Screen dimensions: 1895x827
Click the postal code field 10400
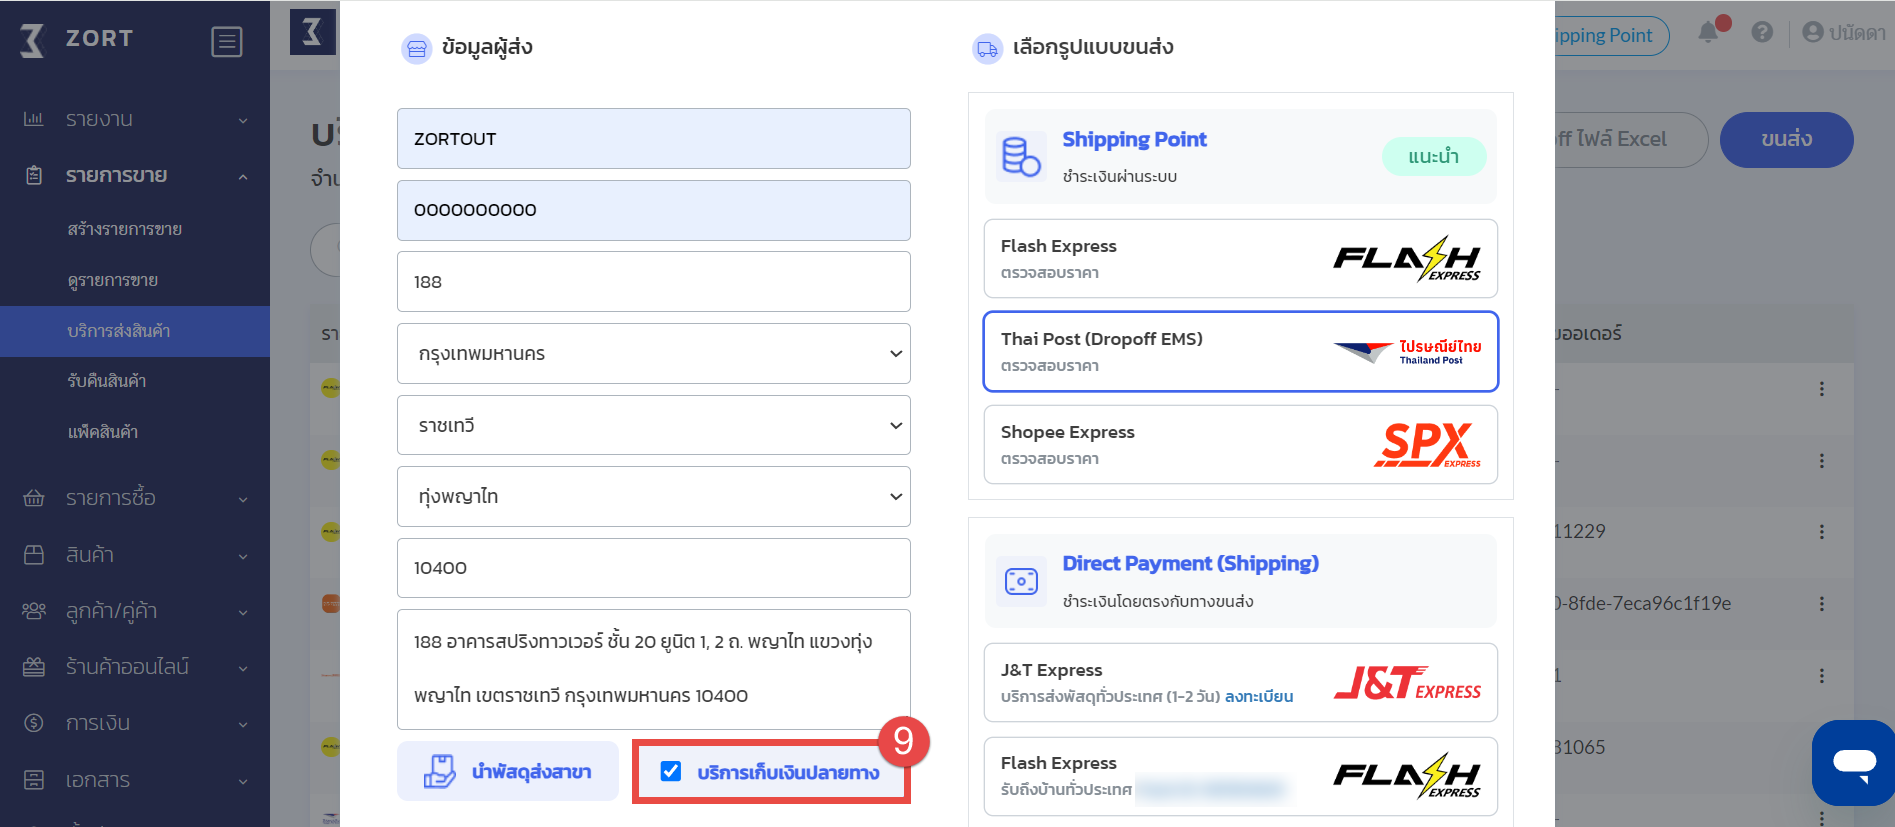(x=654, y=568)
